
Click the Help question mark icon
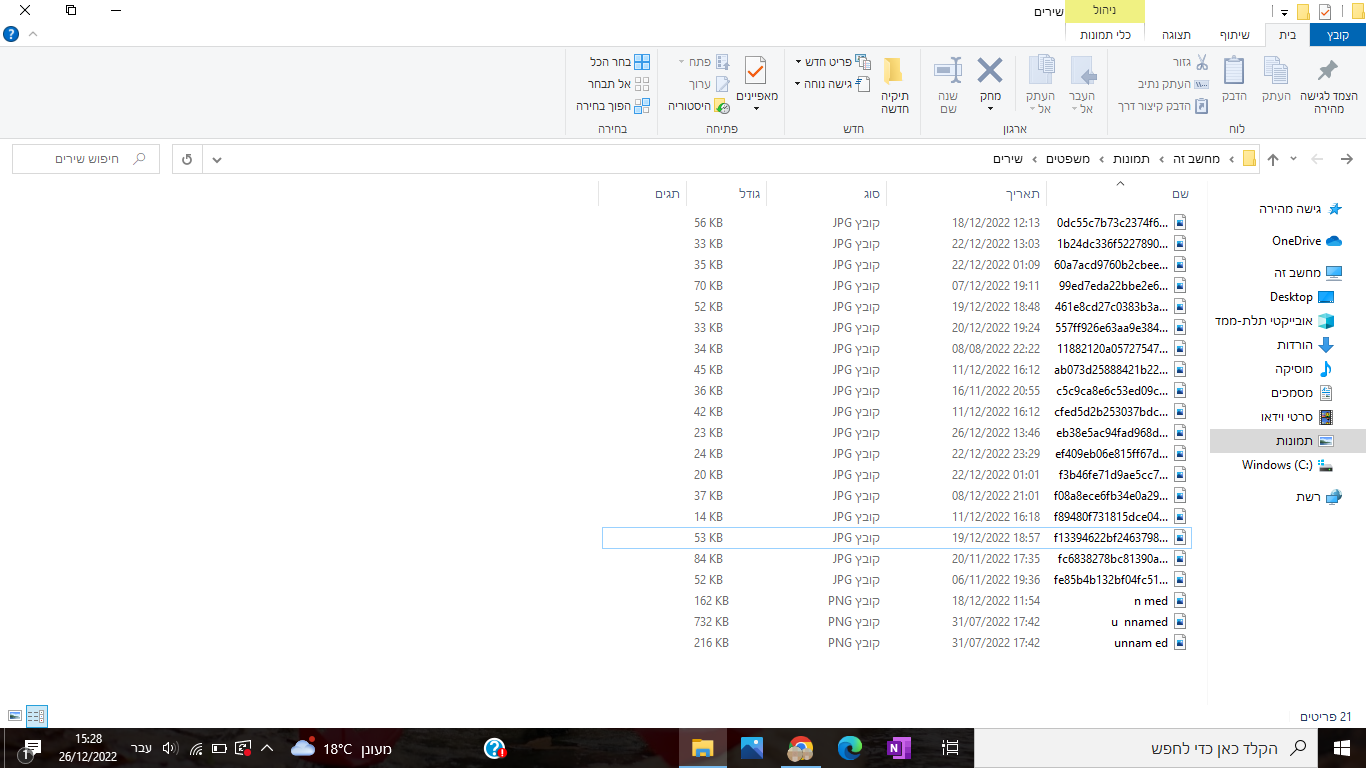11,34
